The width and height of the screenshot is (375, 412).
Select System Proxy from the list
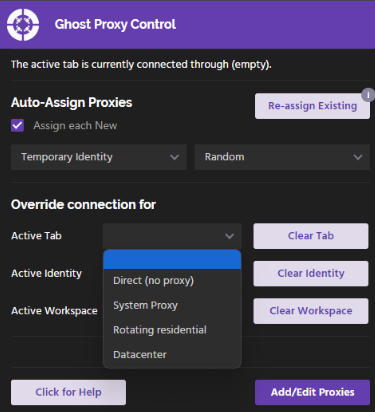pos(172,305)
